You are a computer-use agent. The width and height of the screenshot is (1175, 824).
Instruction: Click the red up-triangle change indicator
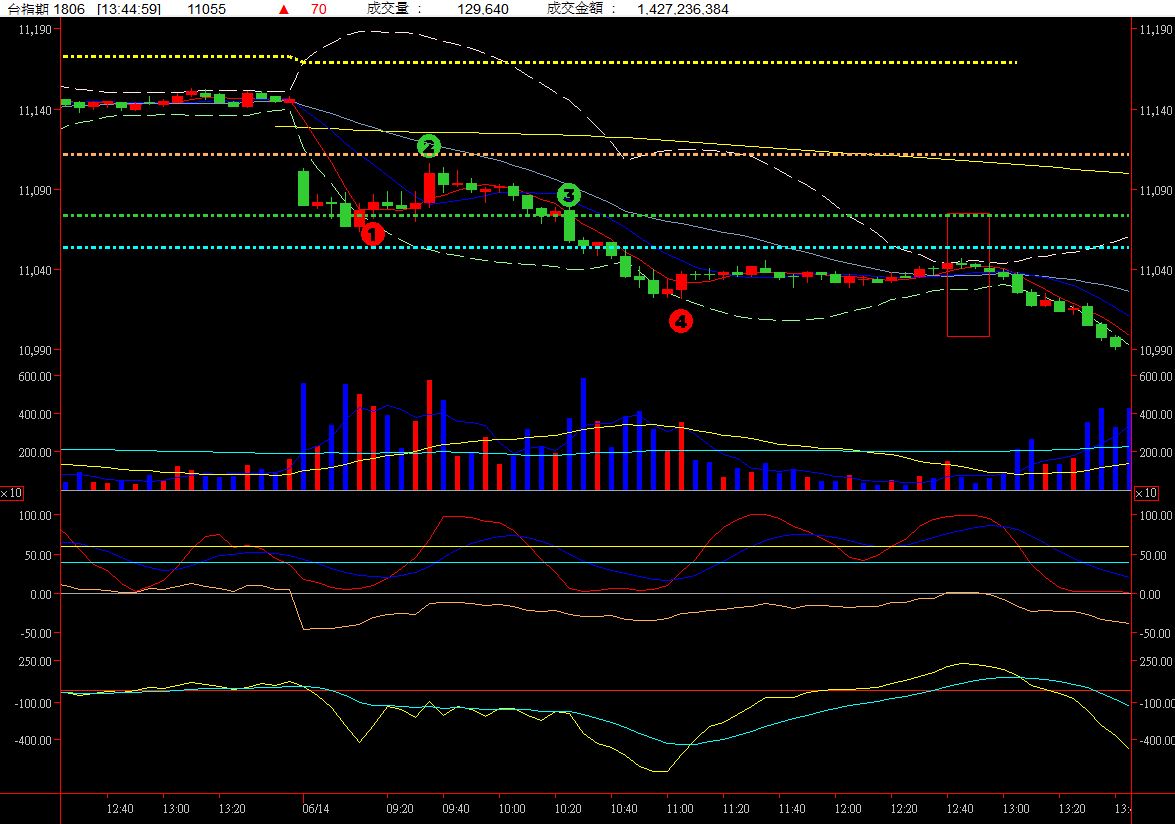tap(284, 10)
